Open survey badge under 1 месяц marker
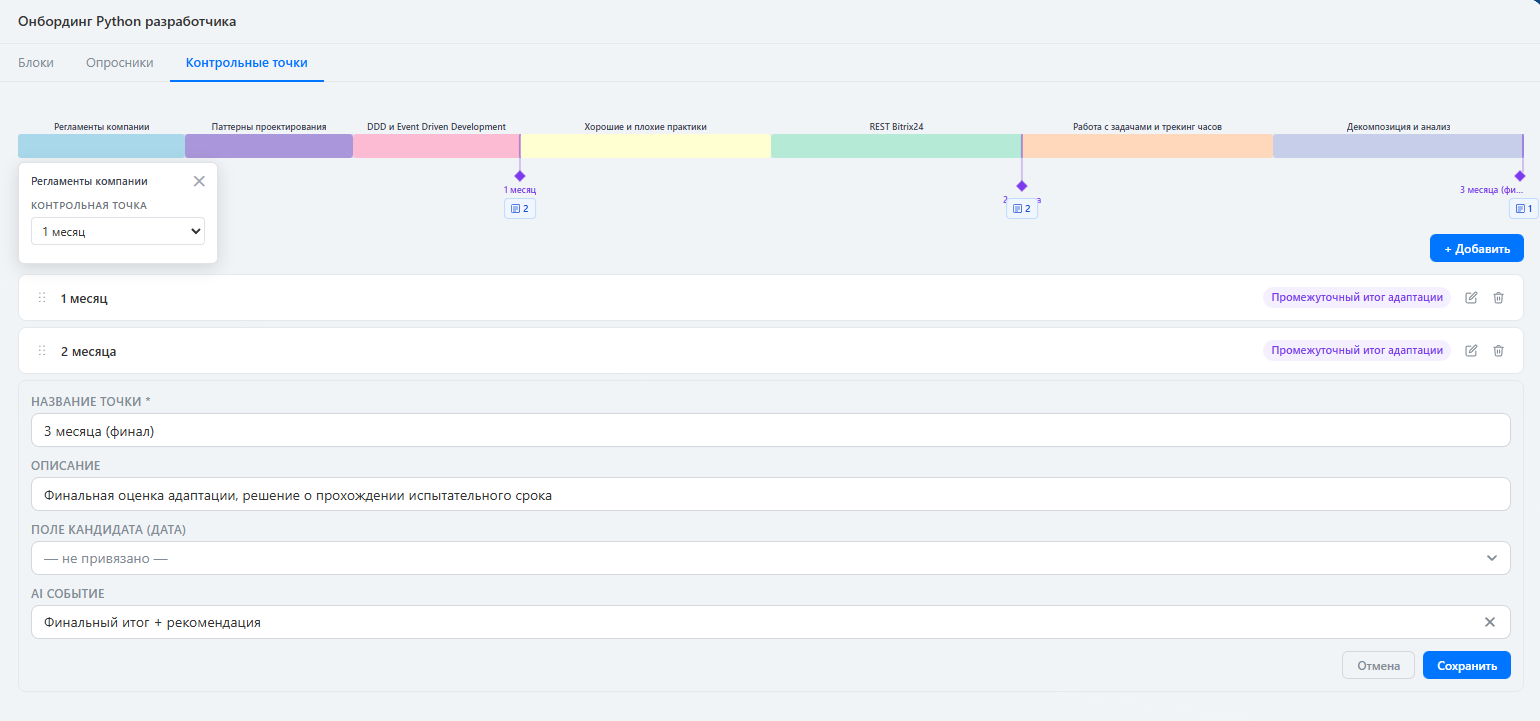The width and height of the screenshot is (1540, 721). point(520,209)
